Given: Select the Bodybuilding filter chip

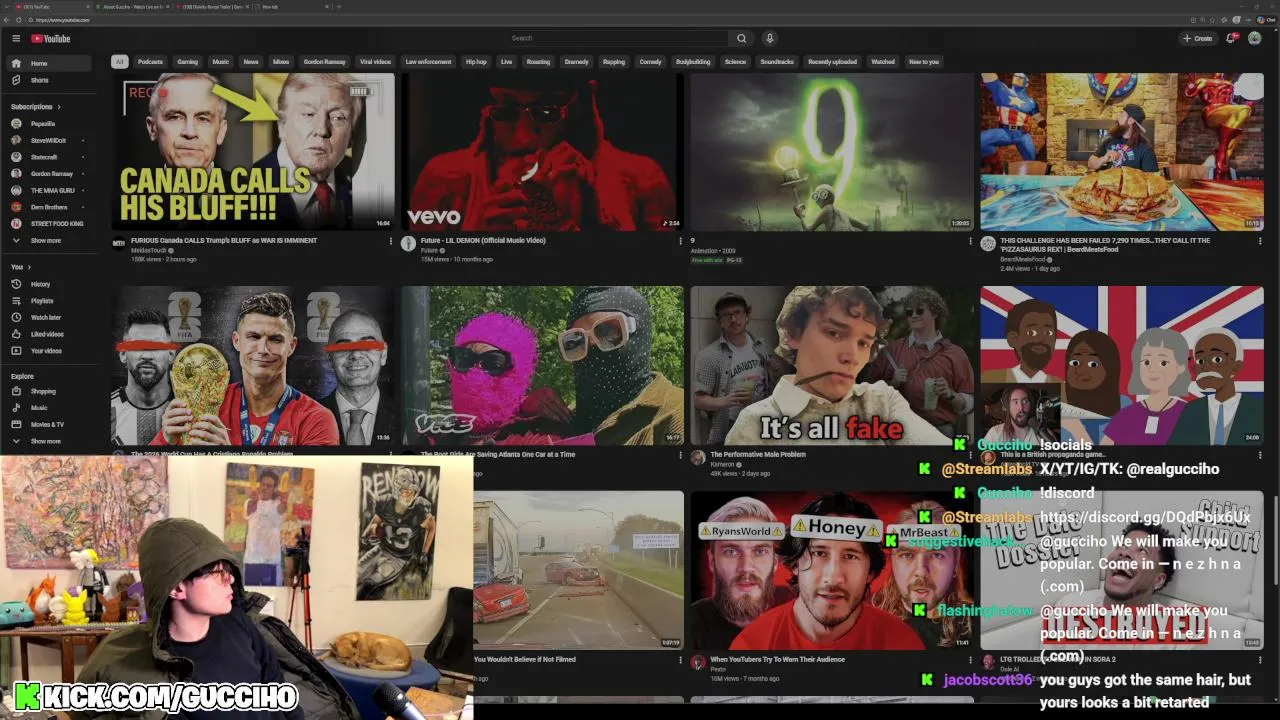Looking at the screenshot, I should [x=693, y=61].
